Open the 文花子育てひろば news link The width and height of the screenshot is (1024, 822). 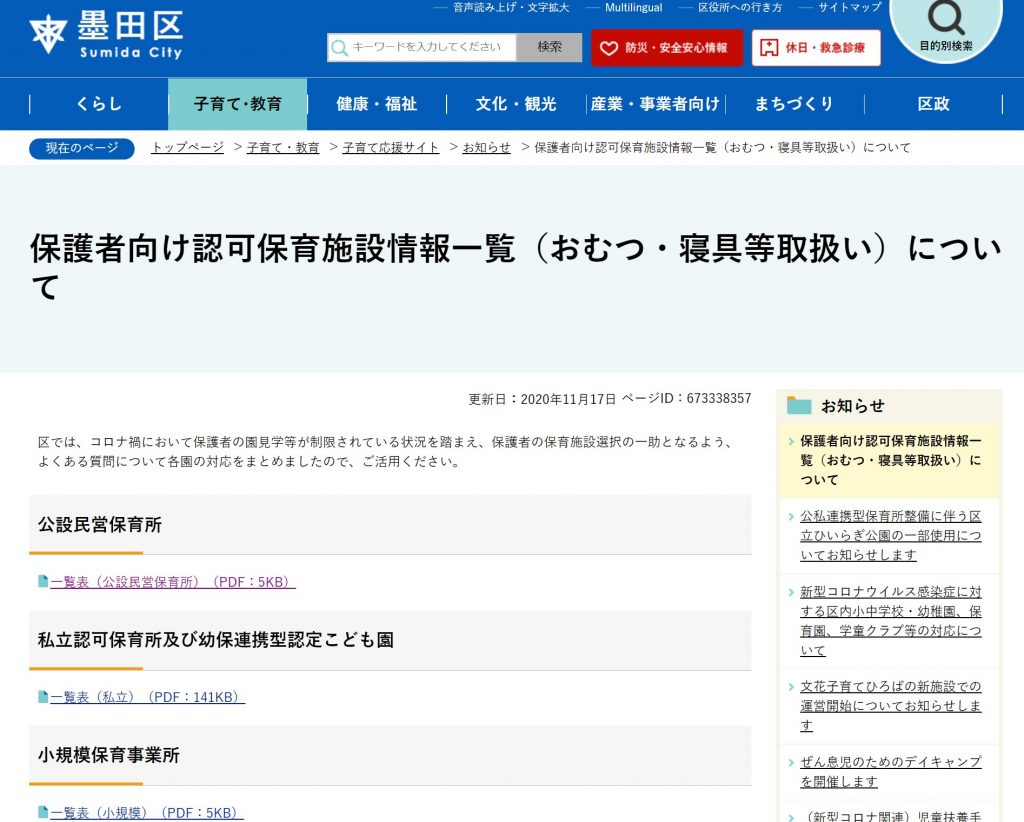tap(890, 706)
